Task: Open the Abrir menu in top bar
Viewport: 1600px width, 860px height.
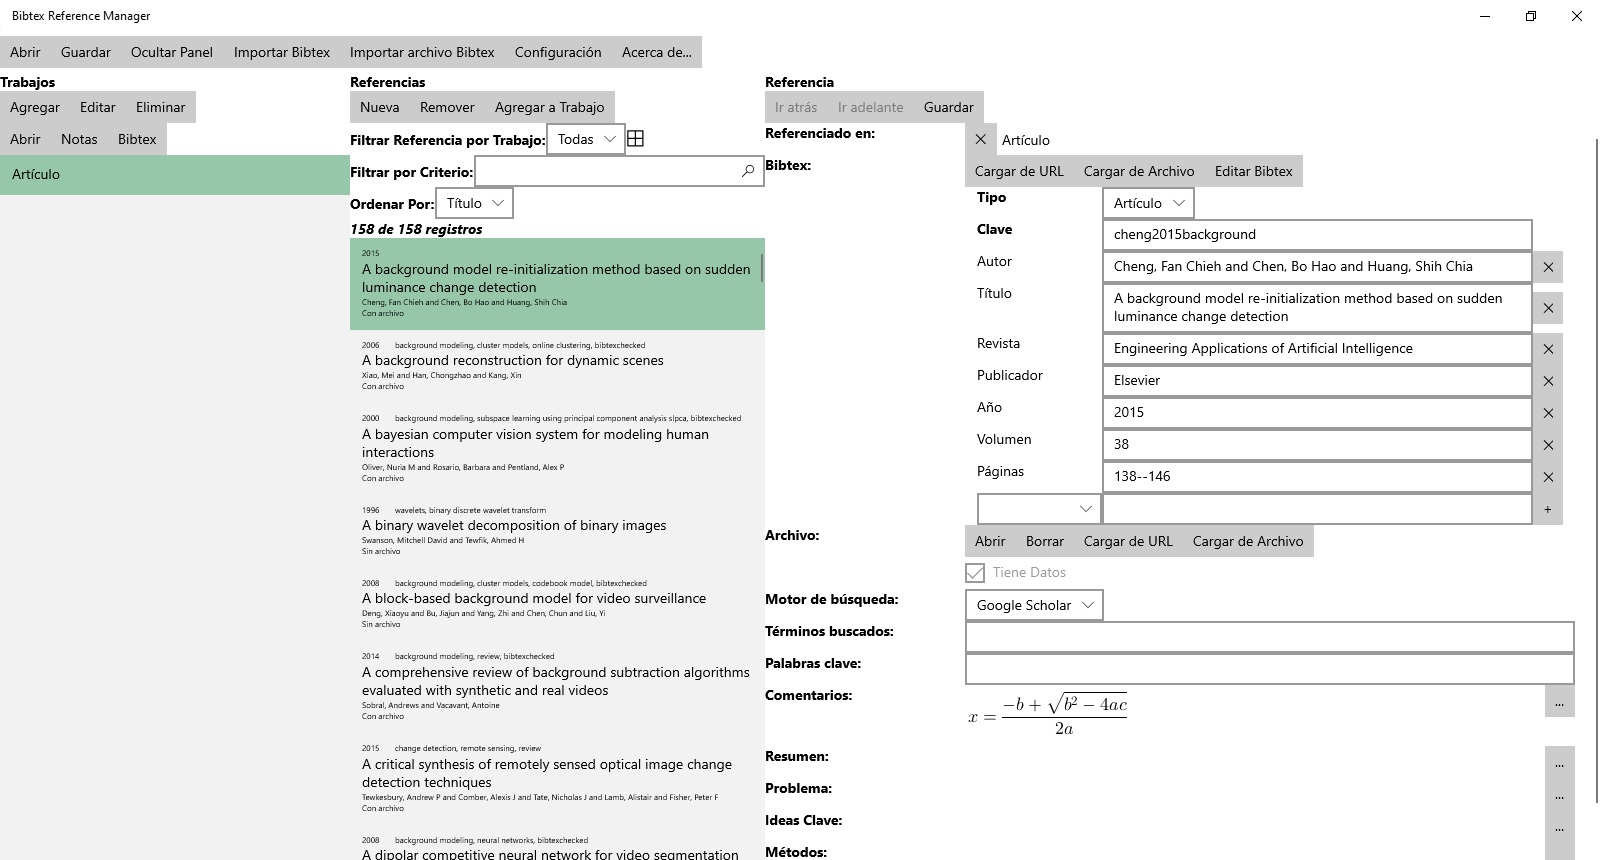Action: [x=26, y=52]
